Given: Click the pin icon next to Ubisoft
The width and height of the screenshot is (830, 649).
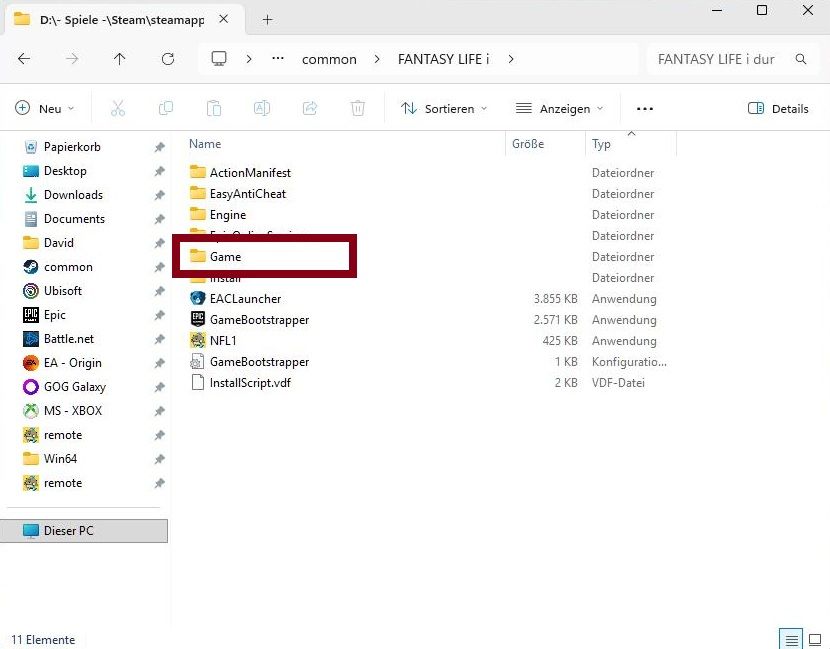Looking at the screenshot, I should (159, 291).
